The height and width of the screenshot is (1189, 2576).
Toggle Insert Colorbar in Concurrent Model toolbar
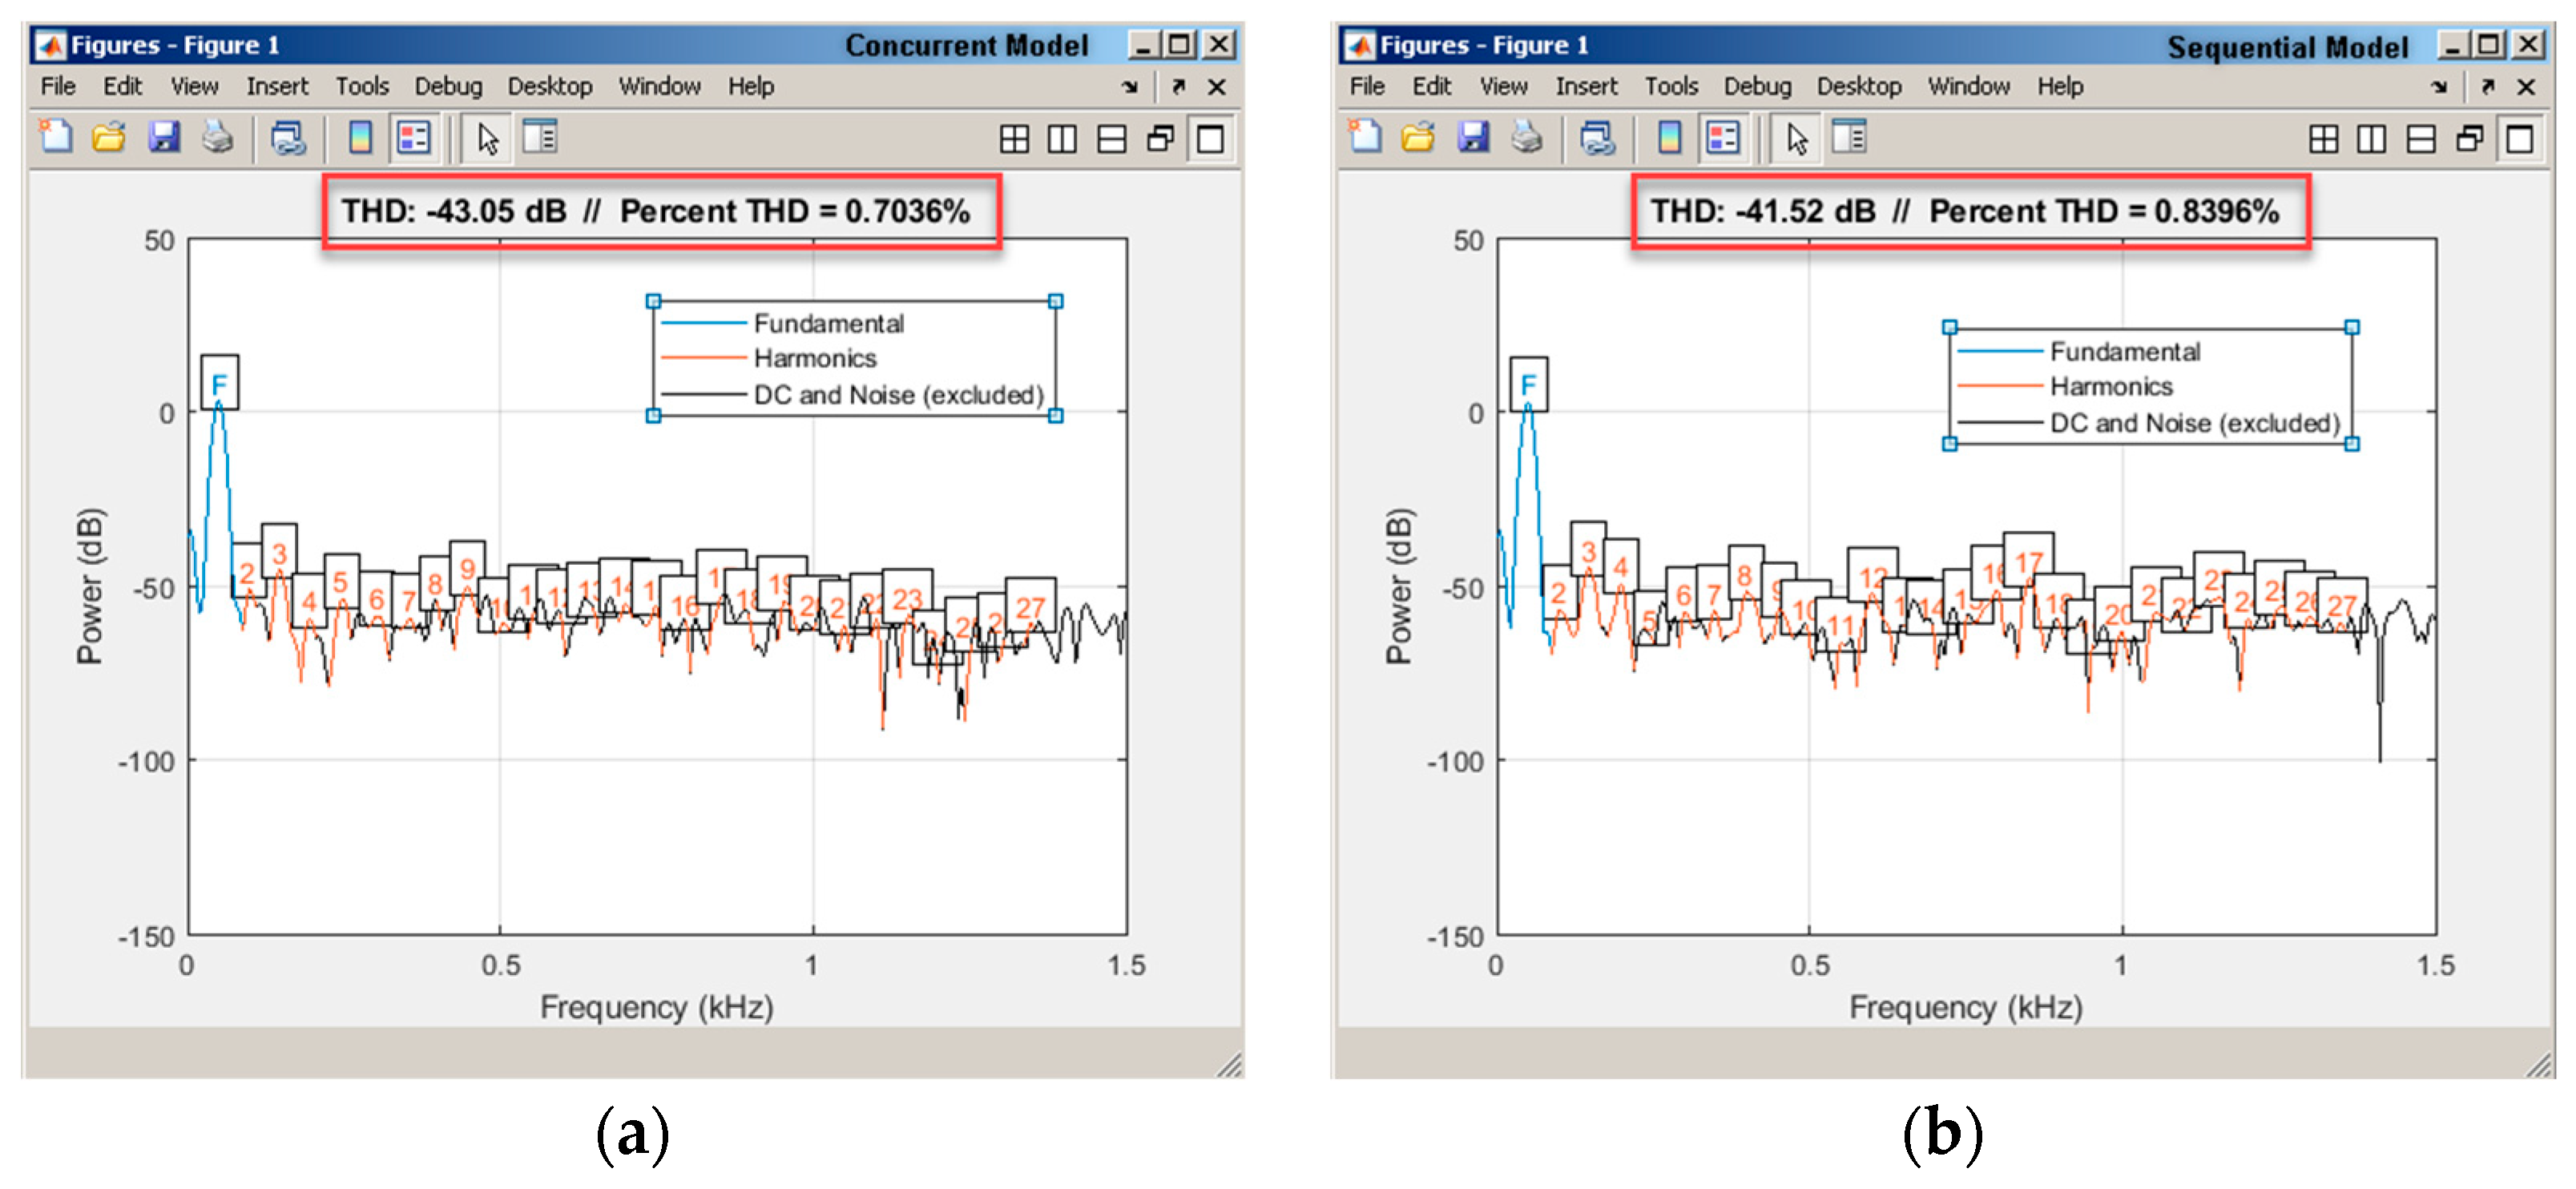pos(360,138)
